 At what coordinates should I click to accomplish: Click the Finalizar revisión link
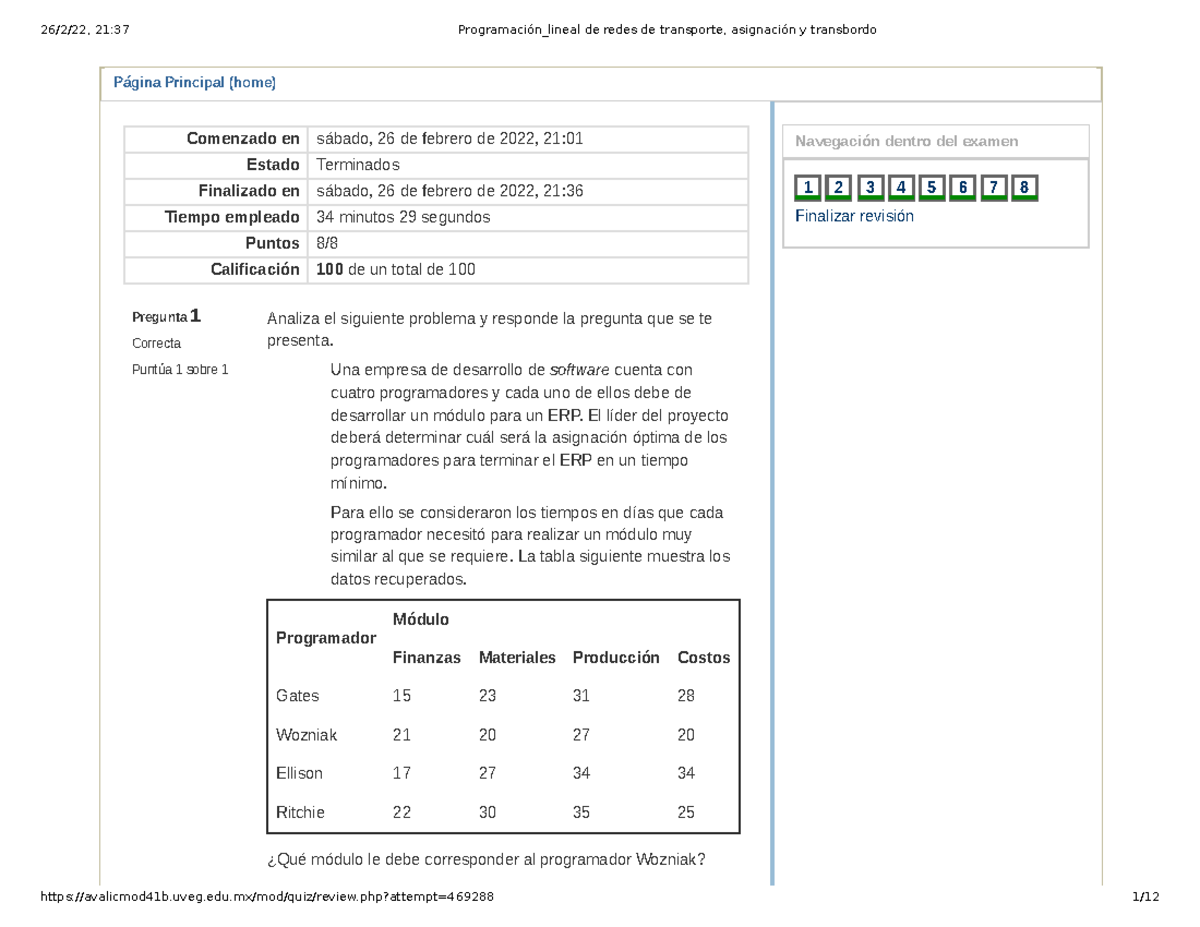854,216
